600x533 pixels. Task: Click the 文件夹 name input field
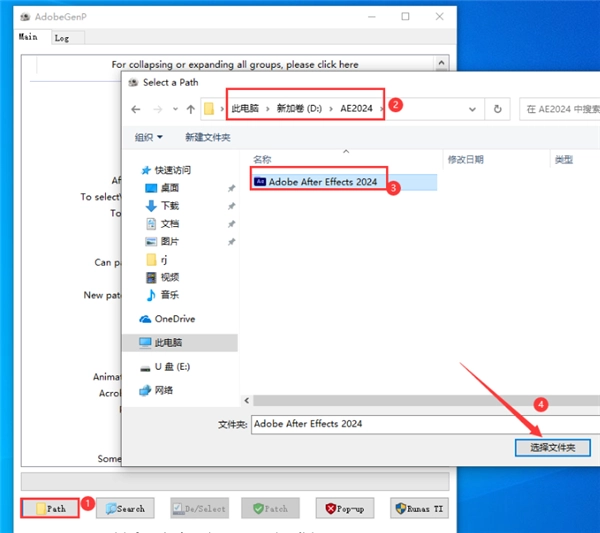tap(420, 424)
